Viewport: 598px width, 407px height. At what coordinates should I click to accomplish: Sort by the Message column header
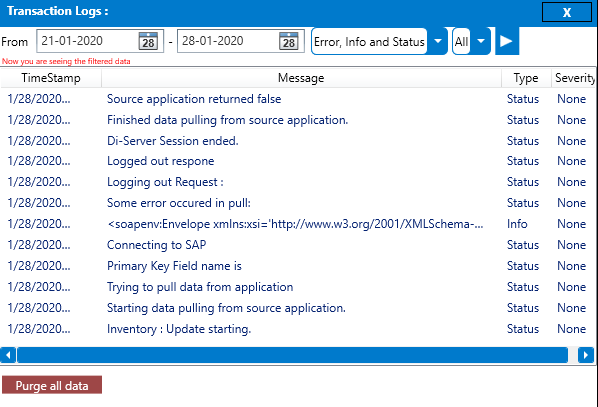click(301, 78)
